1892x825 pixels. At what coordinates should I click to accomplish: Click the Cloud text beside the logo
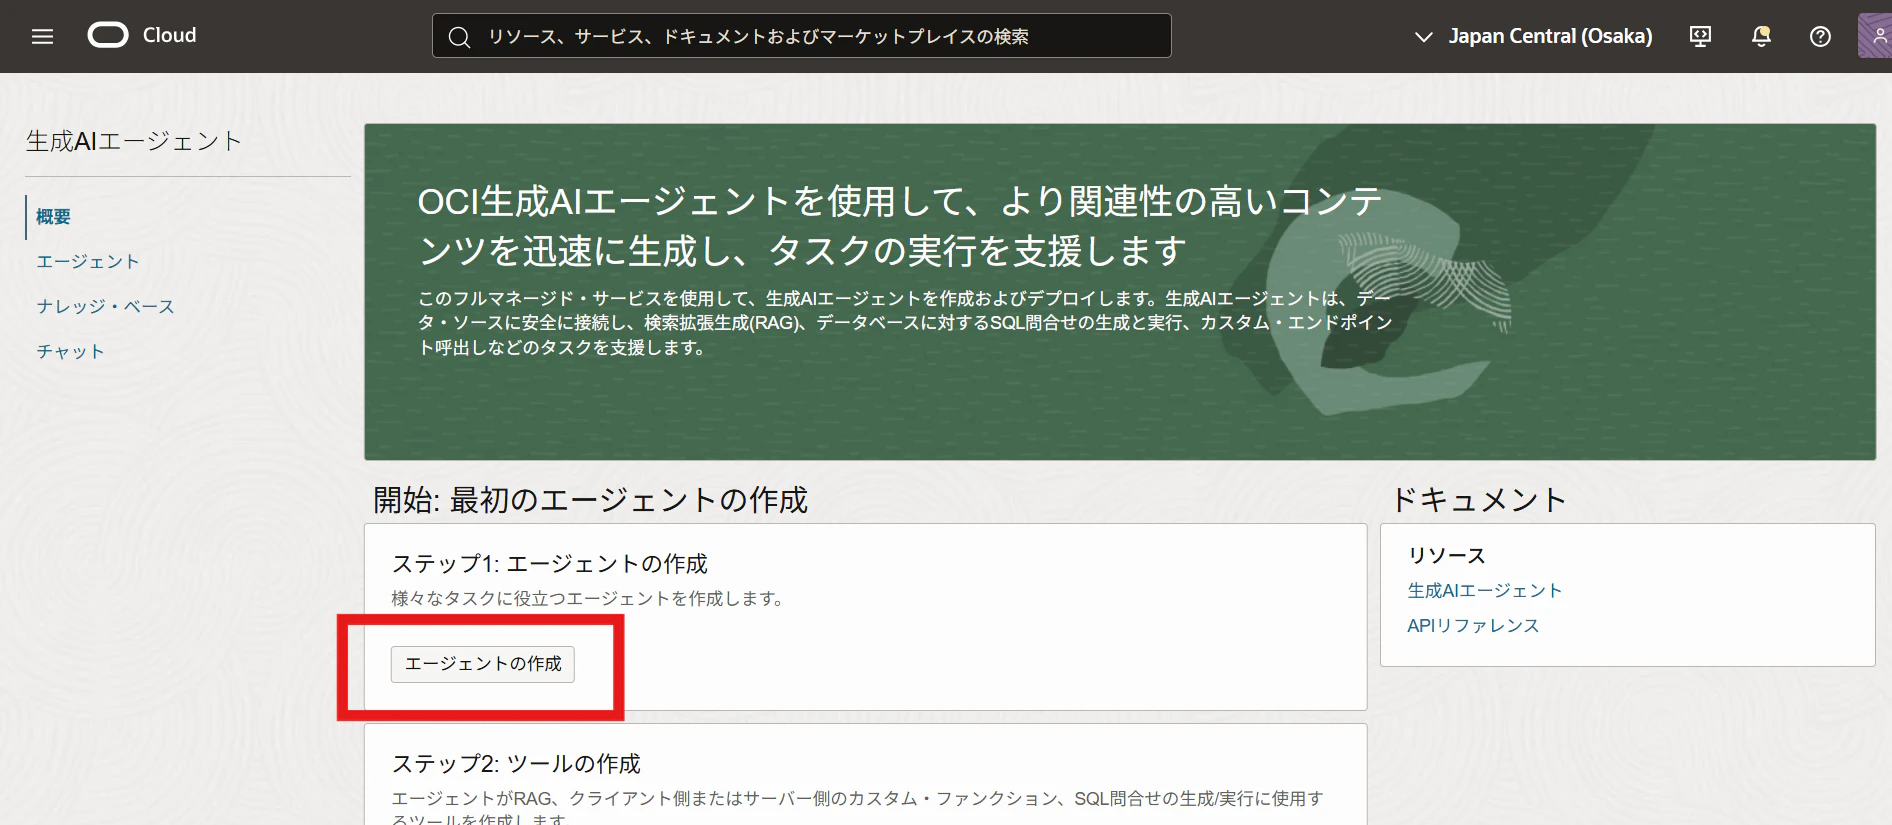click(x=170, y=36)
